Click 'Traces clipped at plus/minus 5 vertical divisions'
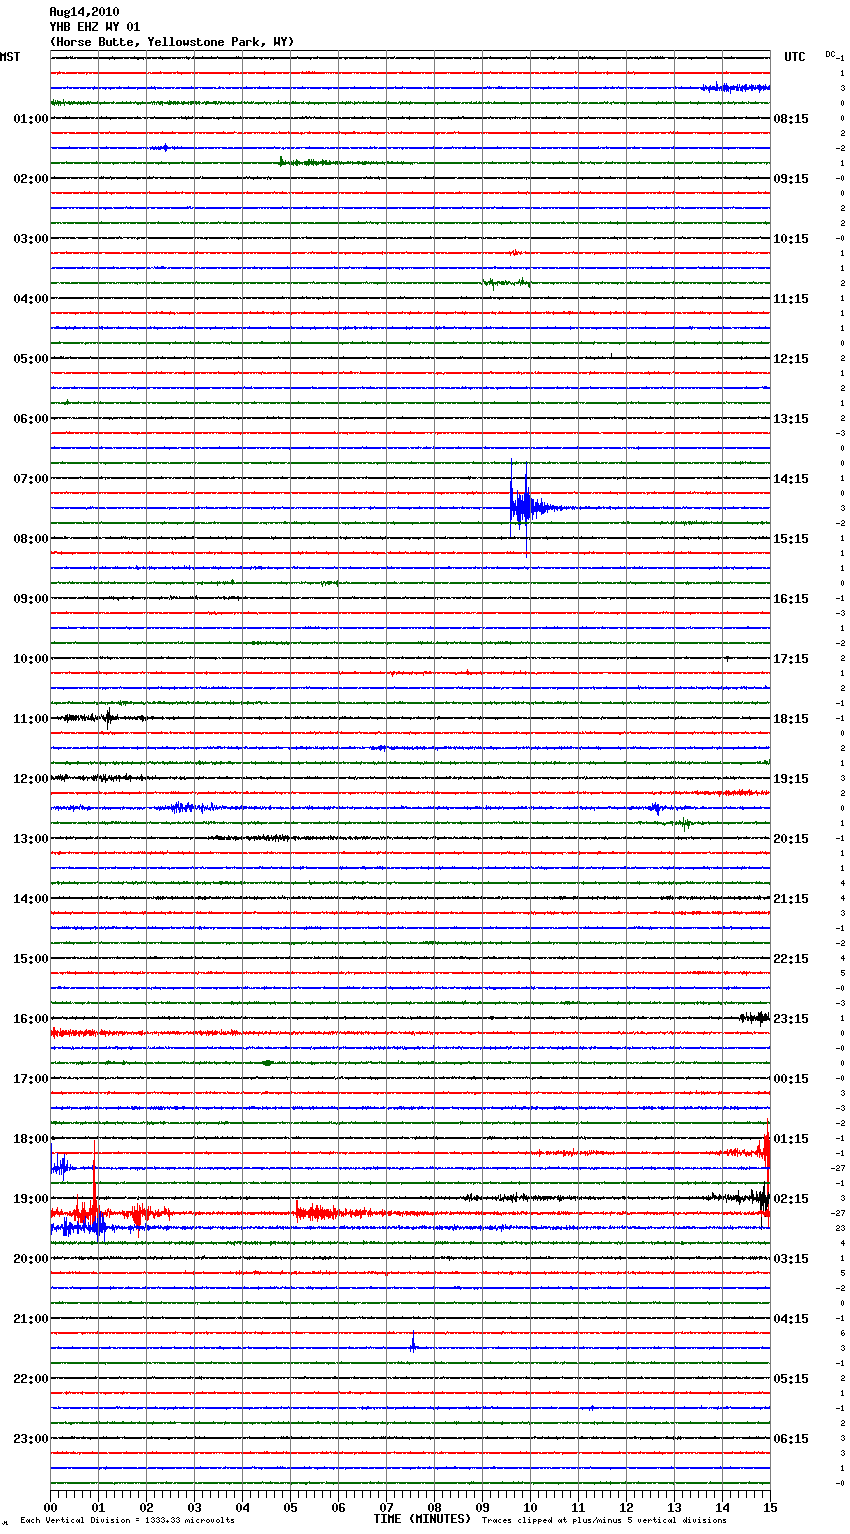Viewport: 850px width, 1534px height. [x=604, y=1520]
